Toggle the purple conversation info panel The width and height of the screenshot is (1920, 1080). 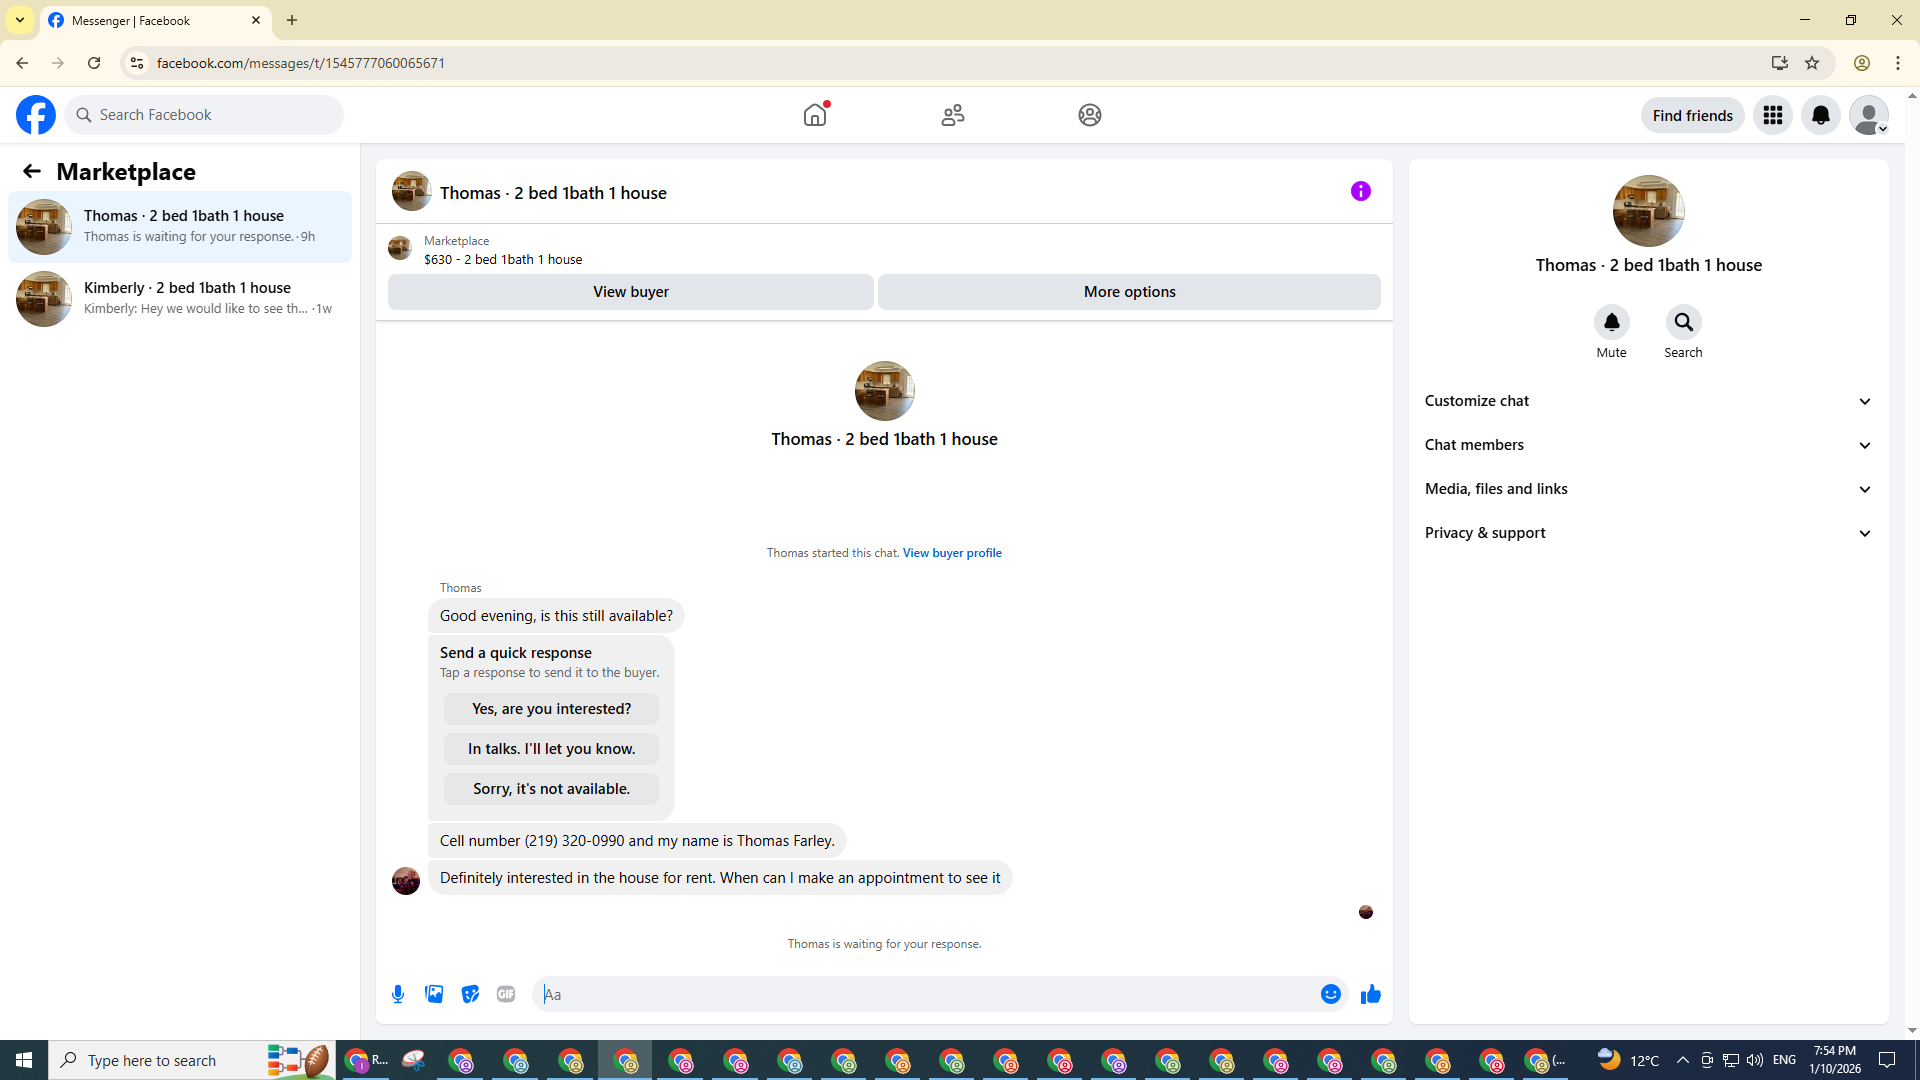pyautogui.click(x=1360, y=191)
